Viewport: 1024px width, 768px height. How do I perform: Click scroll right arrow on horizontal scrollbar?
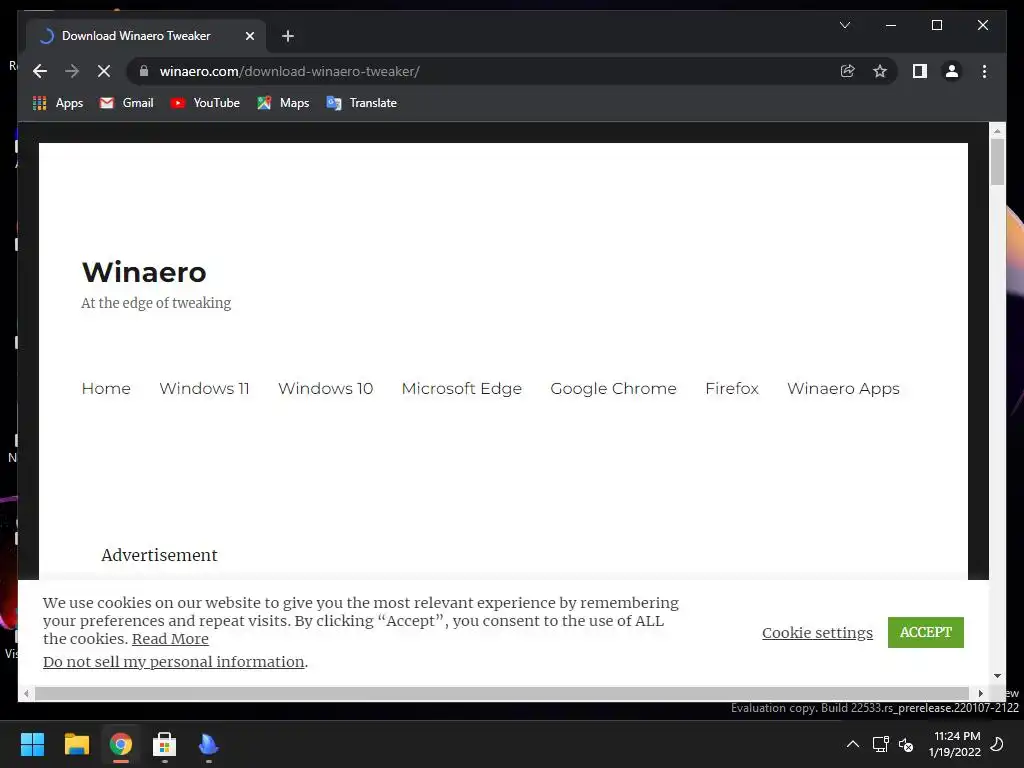click(980, 693)
